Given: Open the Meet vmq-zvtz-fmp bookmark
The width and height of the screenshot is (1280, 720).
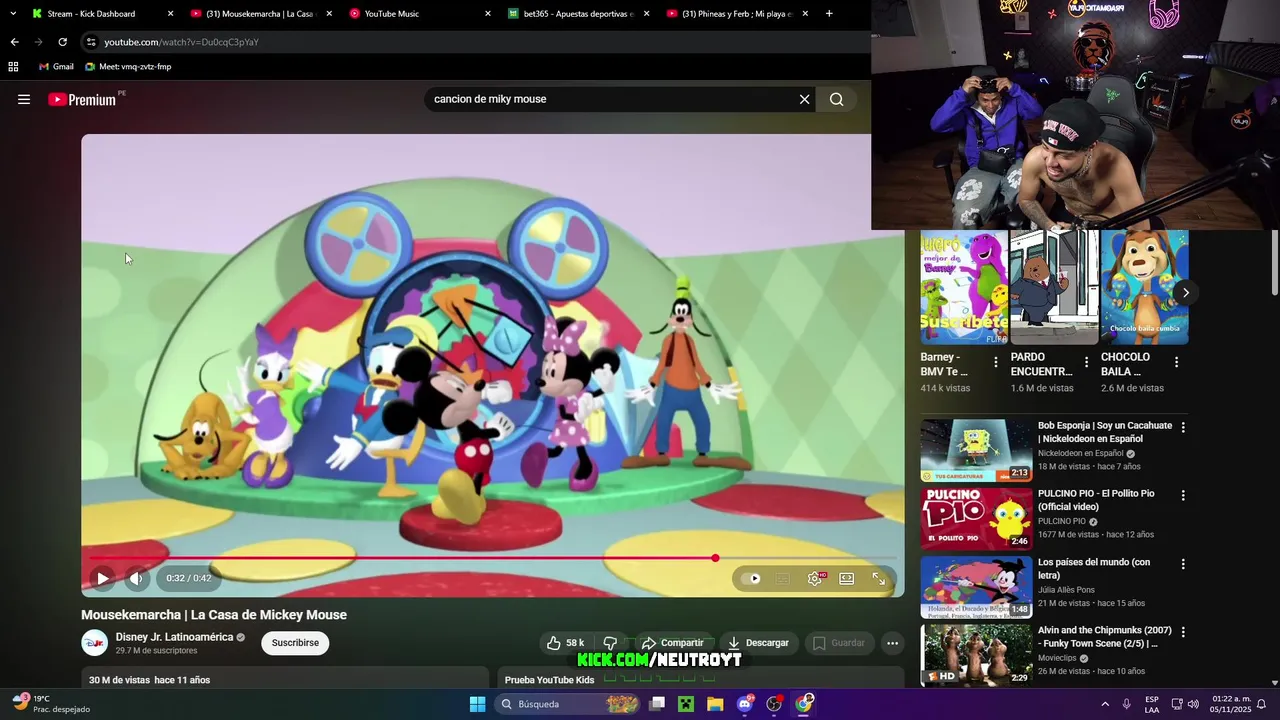Looking at the screenshot, I should [128, 67].
